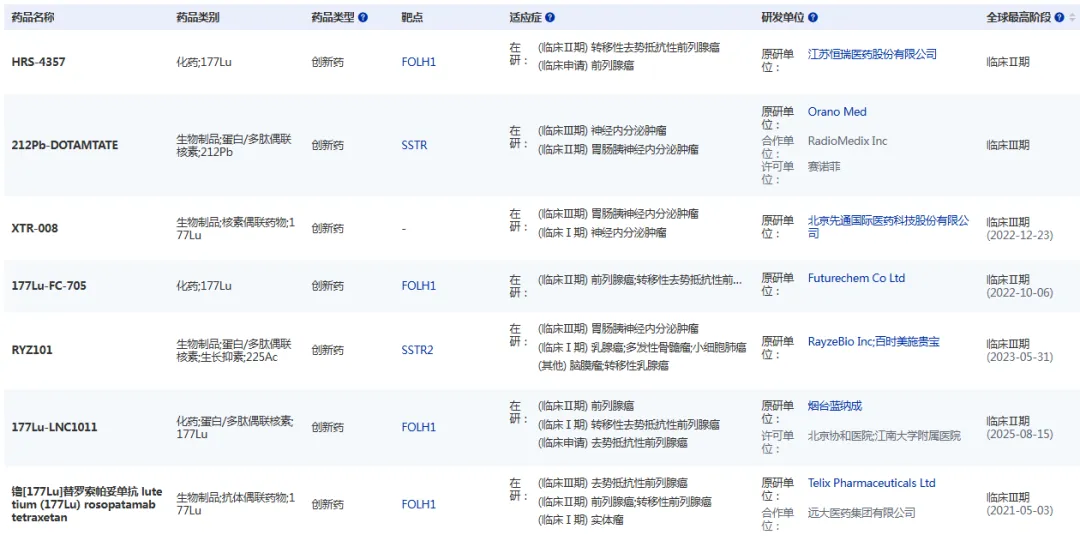Click drug name XTR-008

[35, 228]
